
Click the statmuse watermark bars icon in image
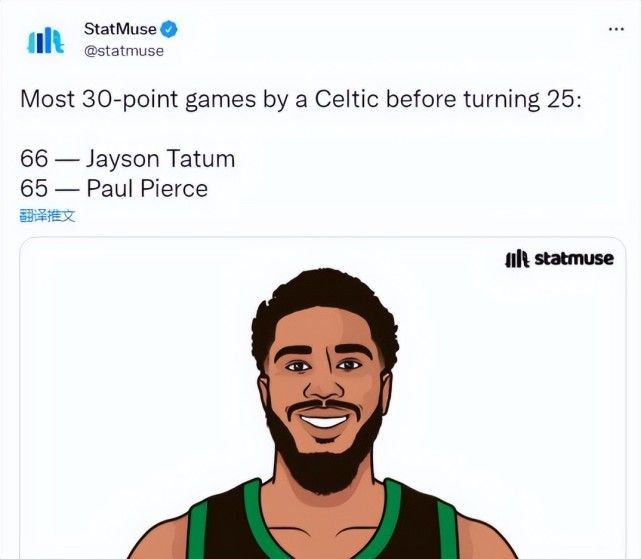(517, 259)
